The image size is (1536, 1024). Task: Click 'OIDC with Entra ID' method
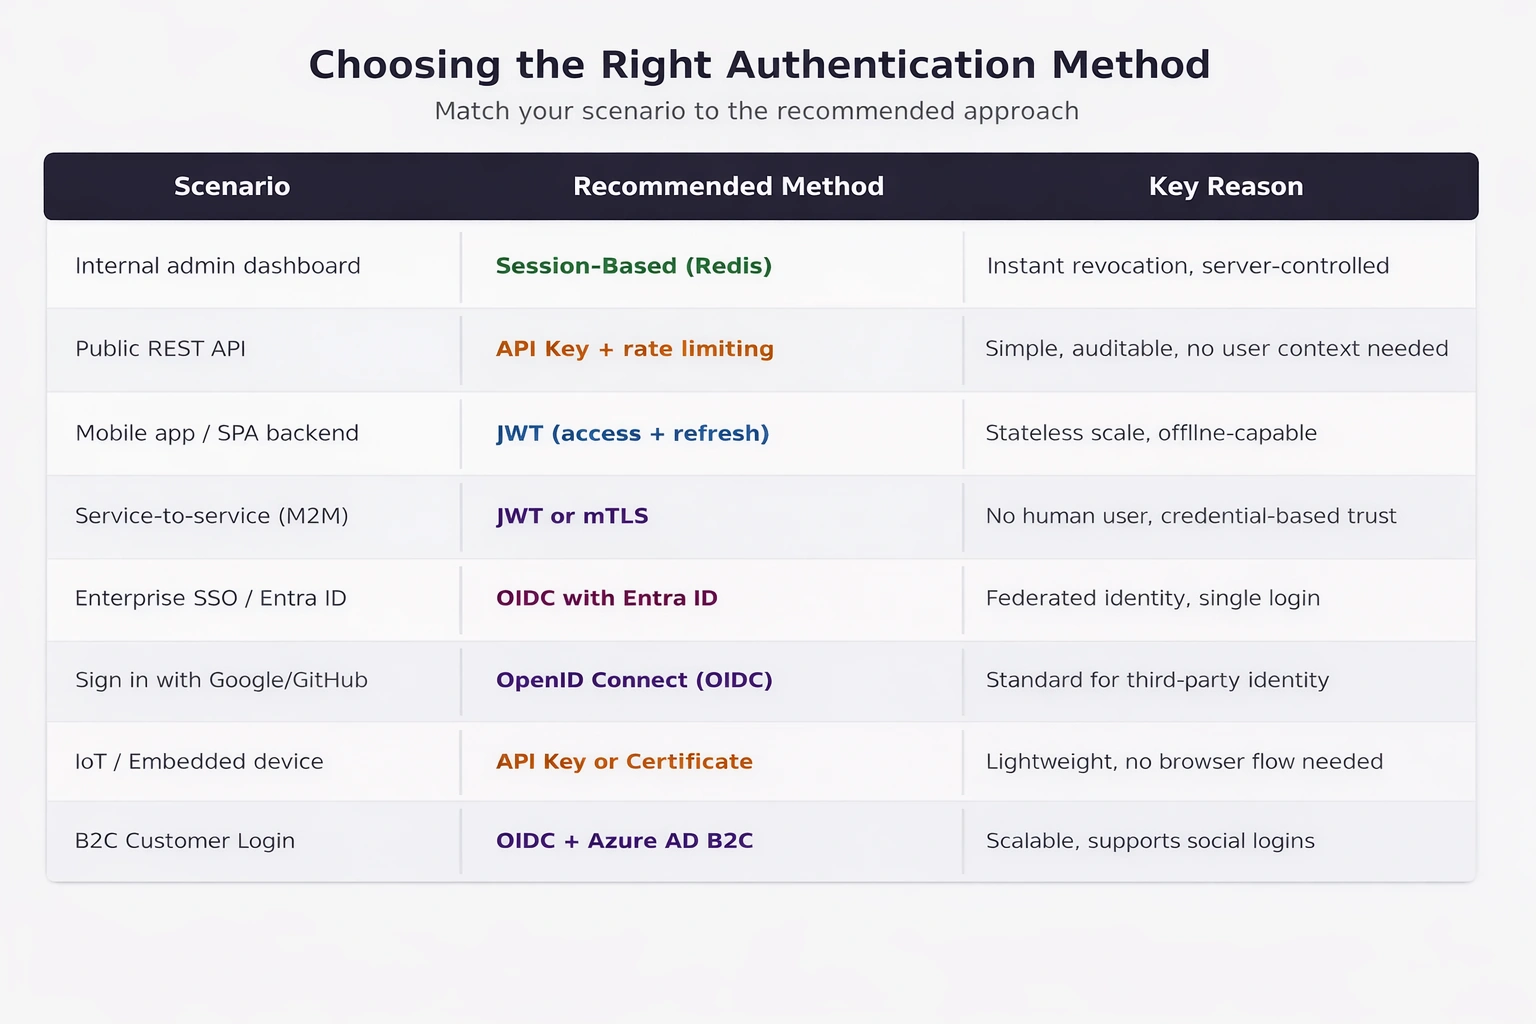607,598
